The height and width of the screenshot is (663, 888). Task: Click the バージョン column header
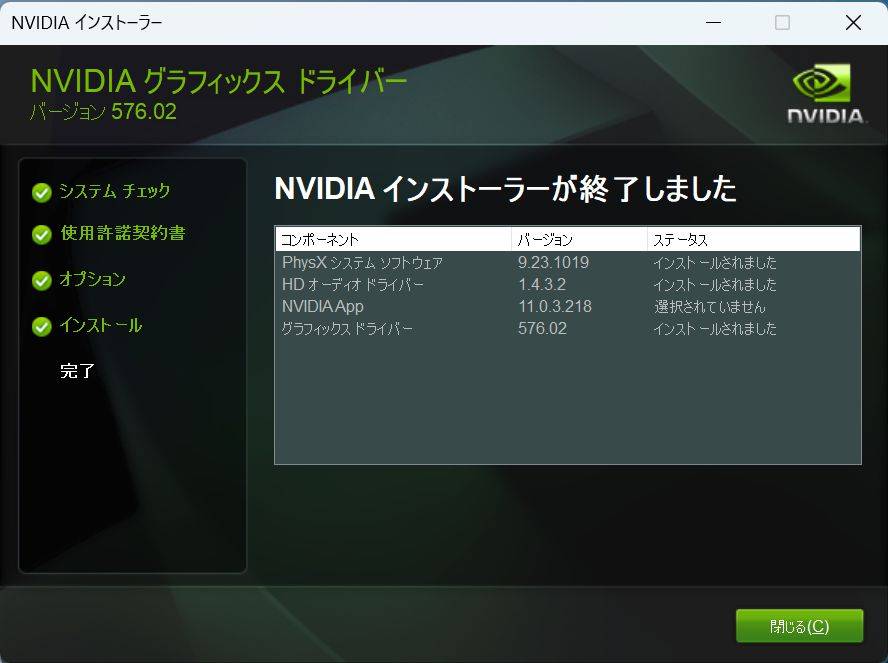click(579, 240)
